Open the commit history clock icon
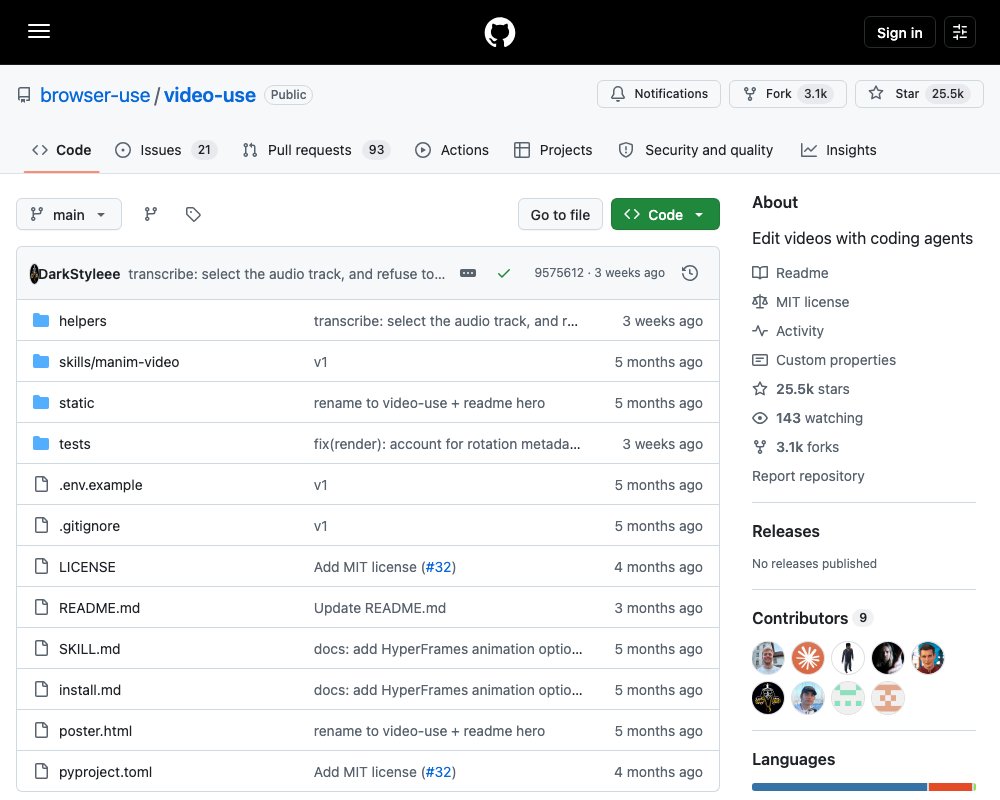The height and width of the screenshot is (800, 1000). coord(689,273)
